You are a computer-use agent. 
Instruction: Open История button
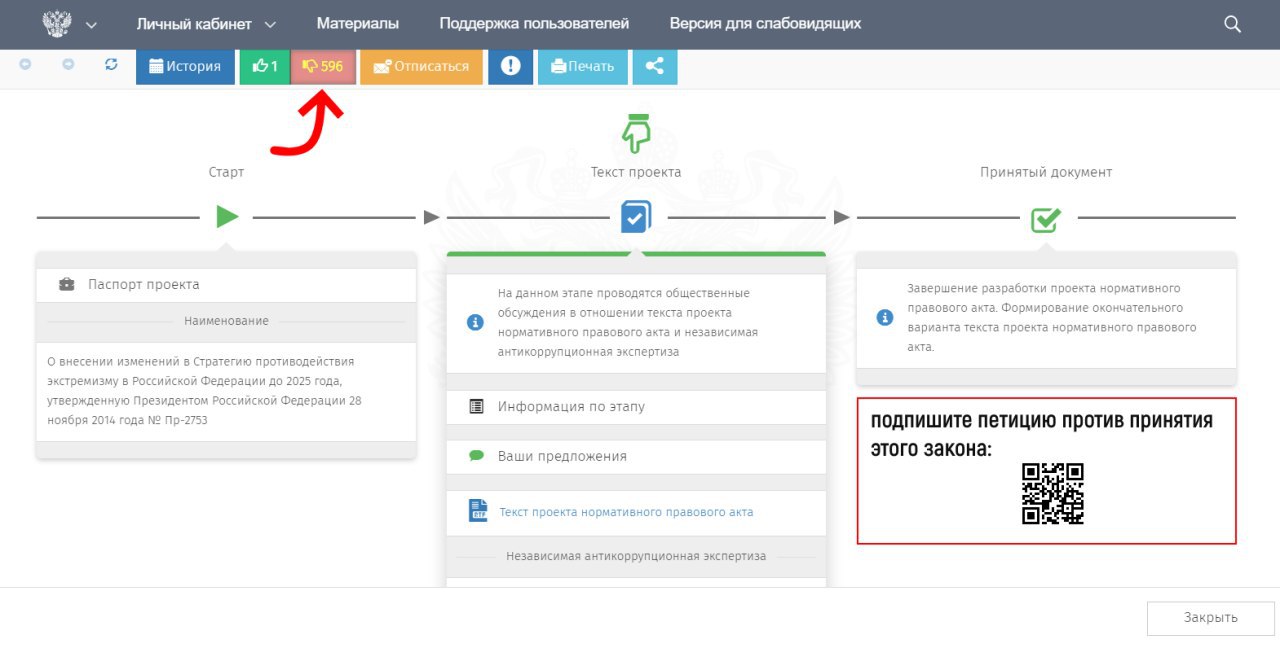[185, 66]
